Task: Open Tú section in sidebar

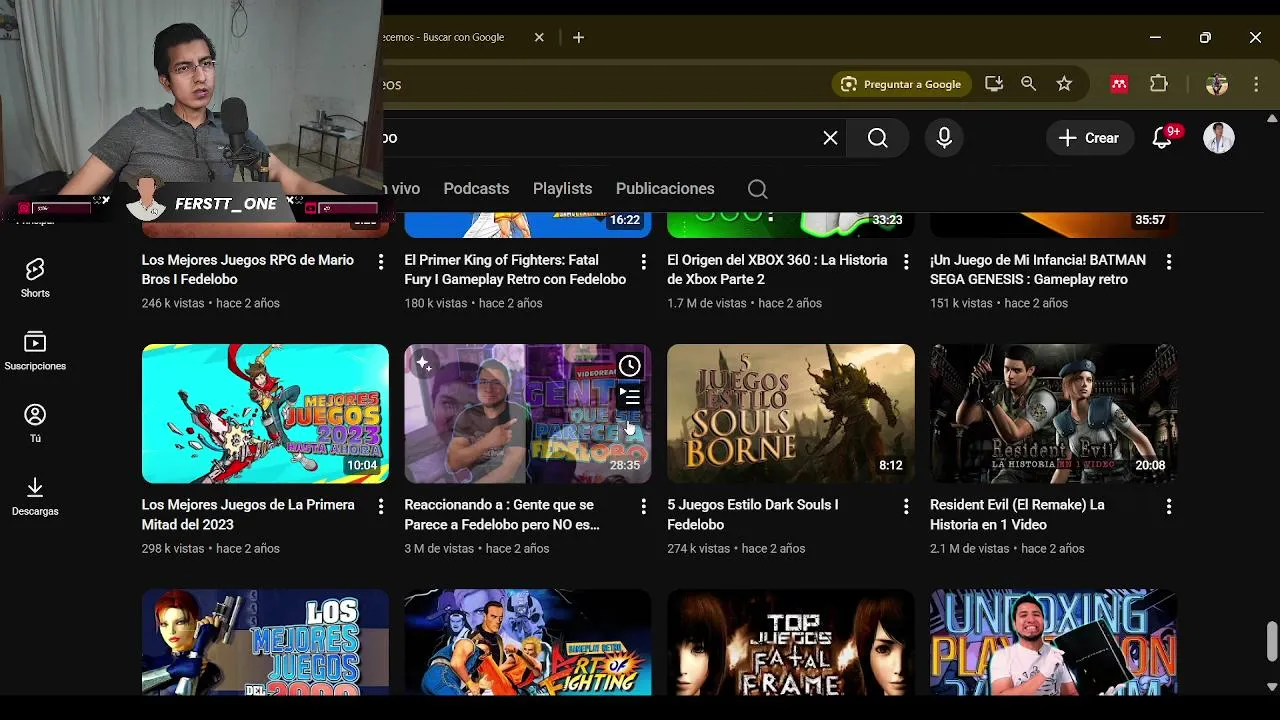Action: tap(35, 423)
